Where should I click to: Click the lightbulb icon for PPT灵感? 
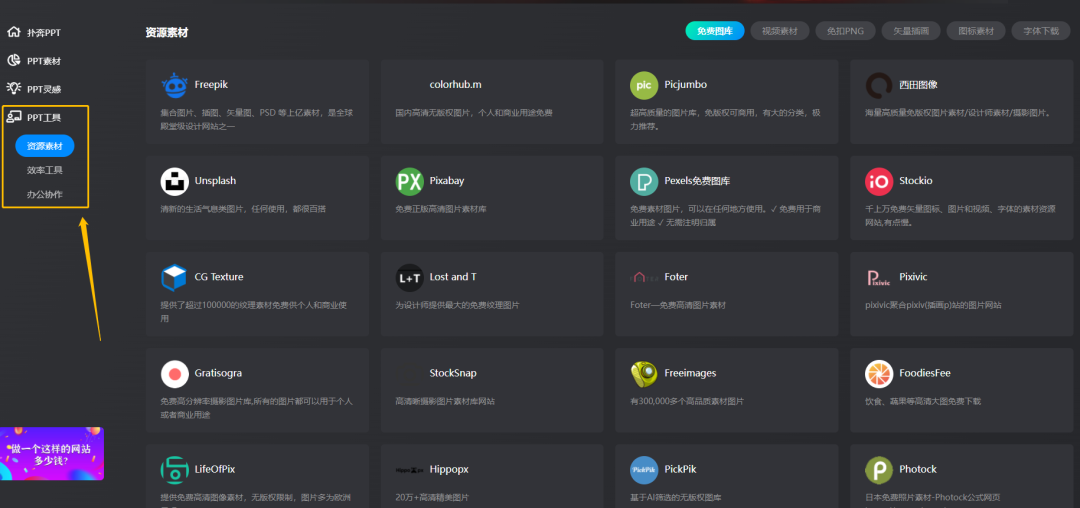[13, 88]
